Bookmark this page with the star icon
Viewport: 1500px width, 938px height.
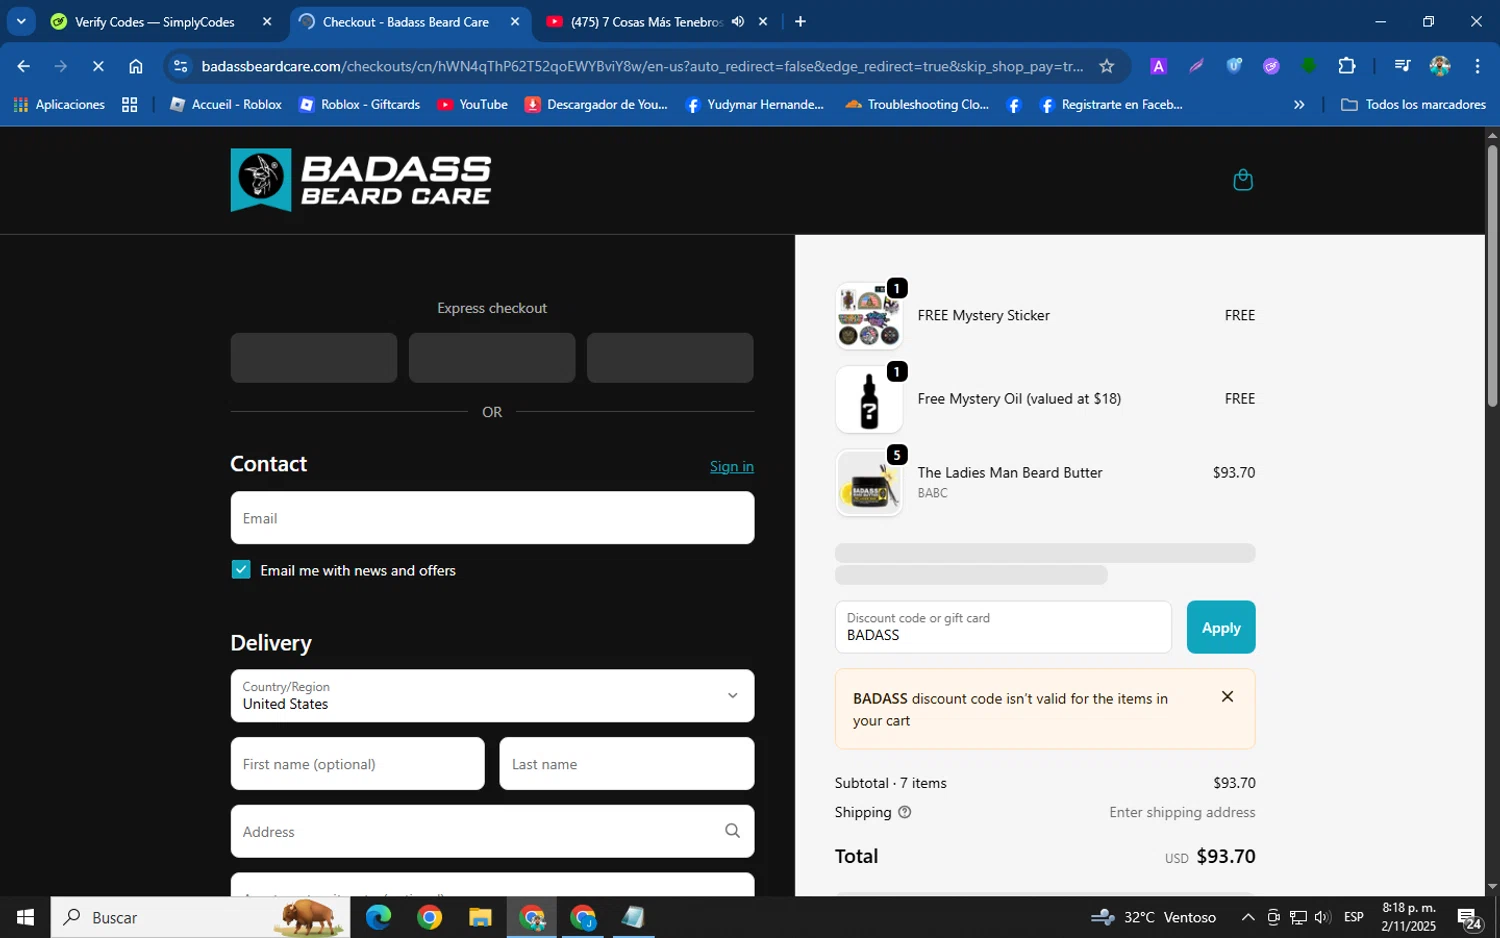pos(1106,66)
